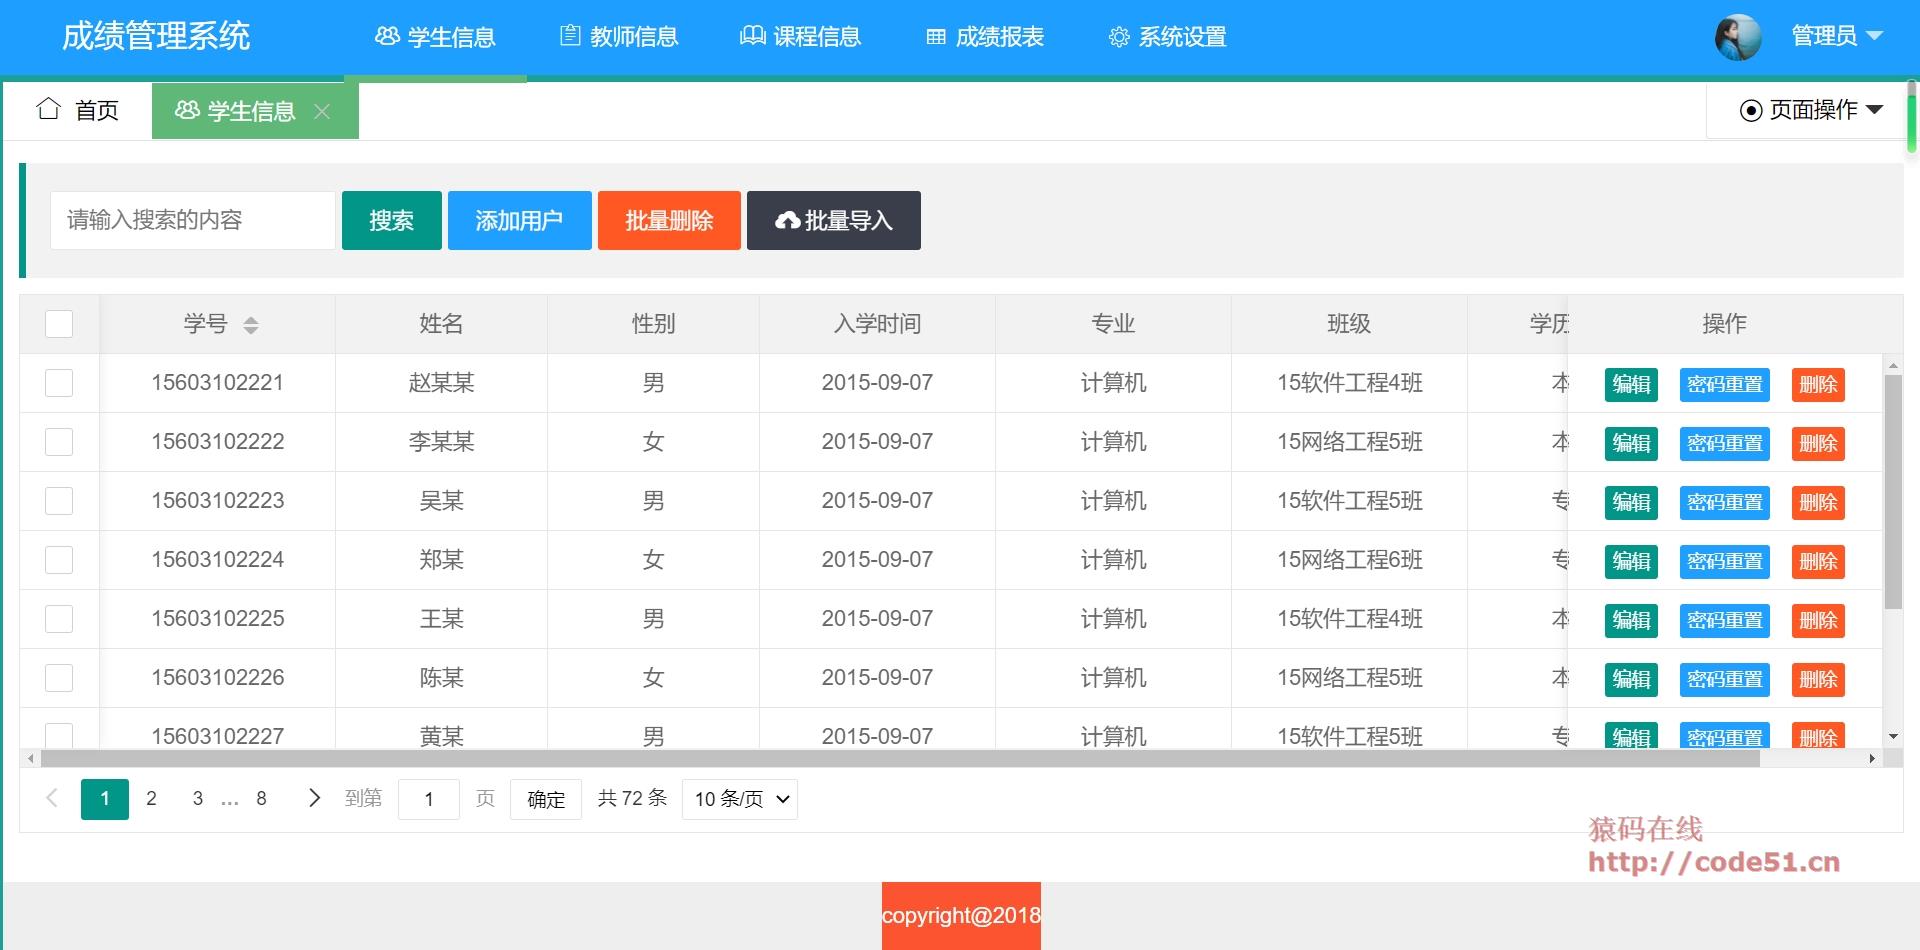The image size is (1920, 950).
Task: Click 密码重置 for 赵某某
Action: [1725, 384]
